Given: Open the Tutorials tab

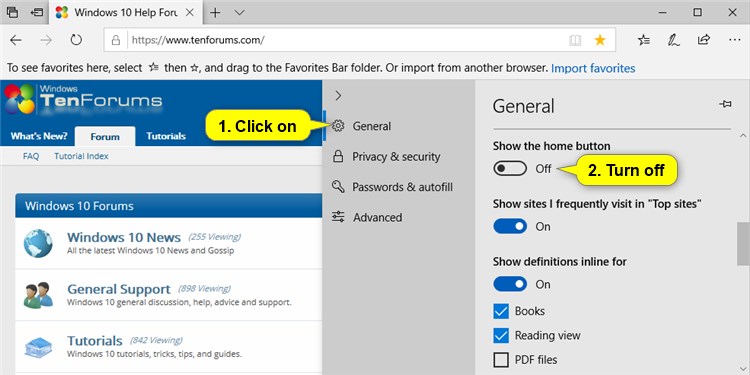Looking at the screenshot, I should (x=165, y=136).
